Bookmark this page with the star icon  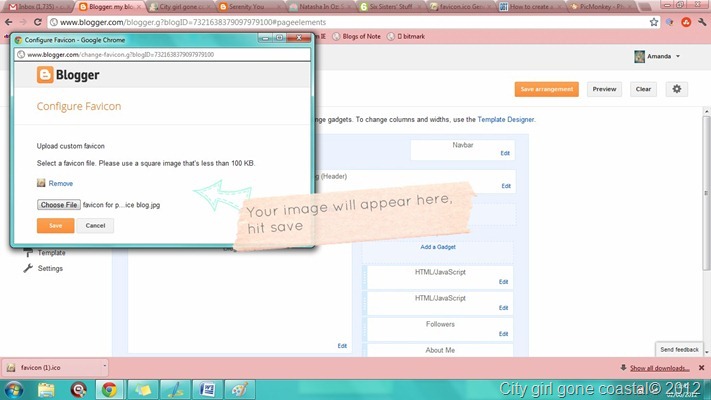click(x=653, y=22)
